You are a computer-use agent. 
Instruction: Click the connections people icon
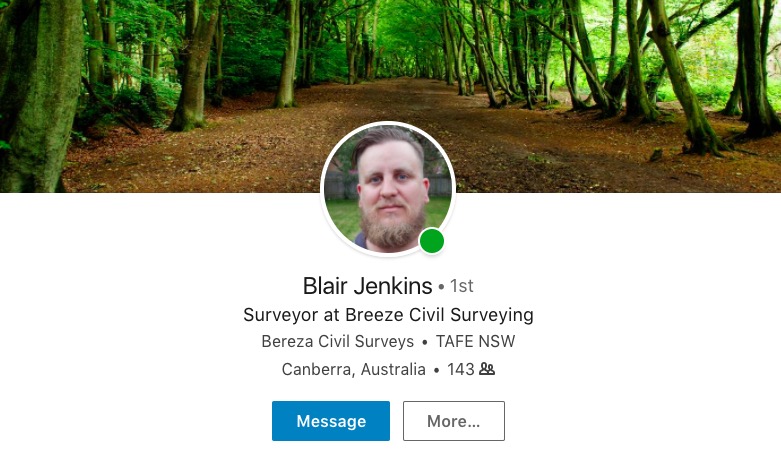tap(487, 369)
